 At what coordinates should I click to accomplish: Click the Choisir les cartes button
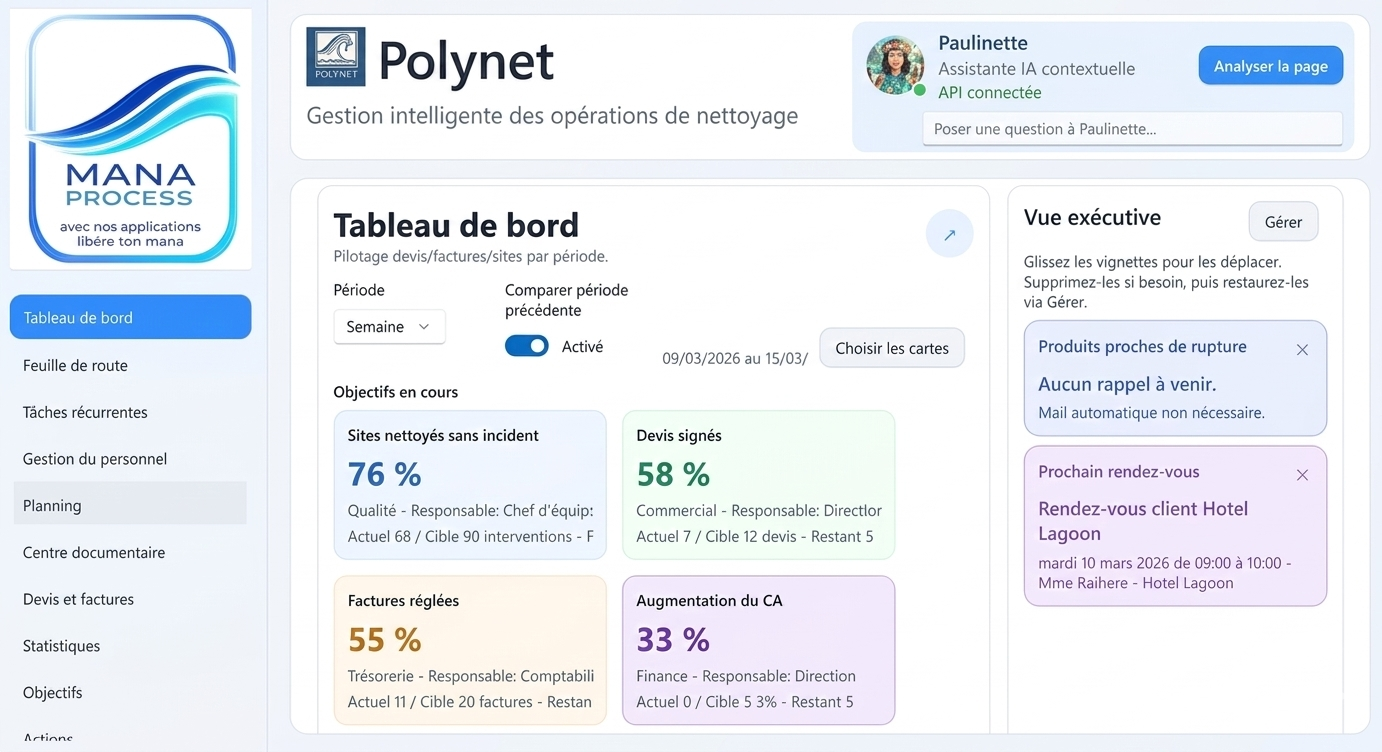coord(891,349)
